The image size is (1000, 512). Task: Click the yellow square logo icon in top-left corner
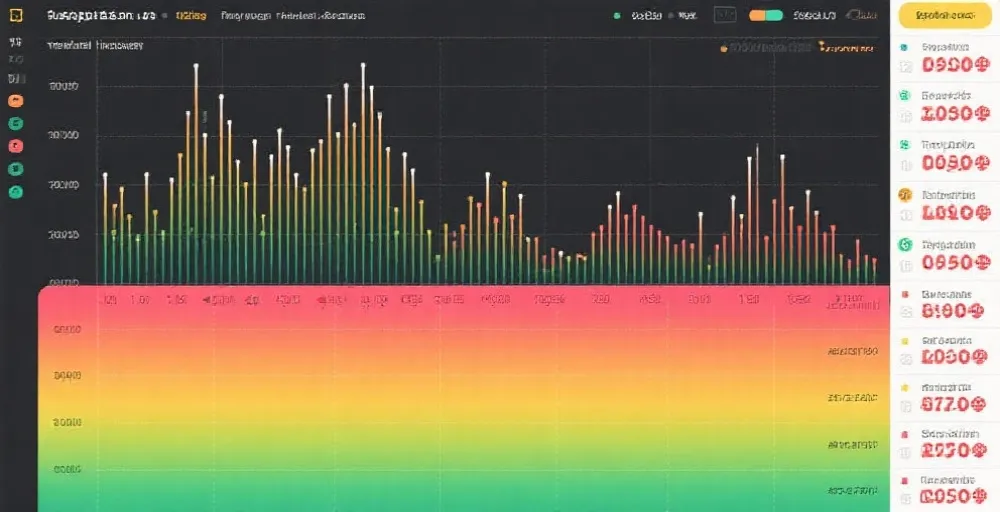click(x=15, y=16)
